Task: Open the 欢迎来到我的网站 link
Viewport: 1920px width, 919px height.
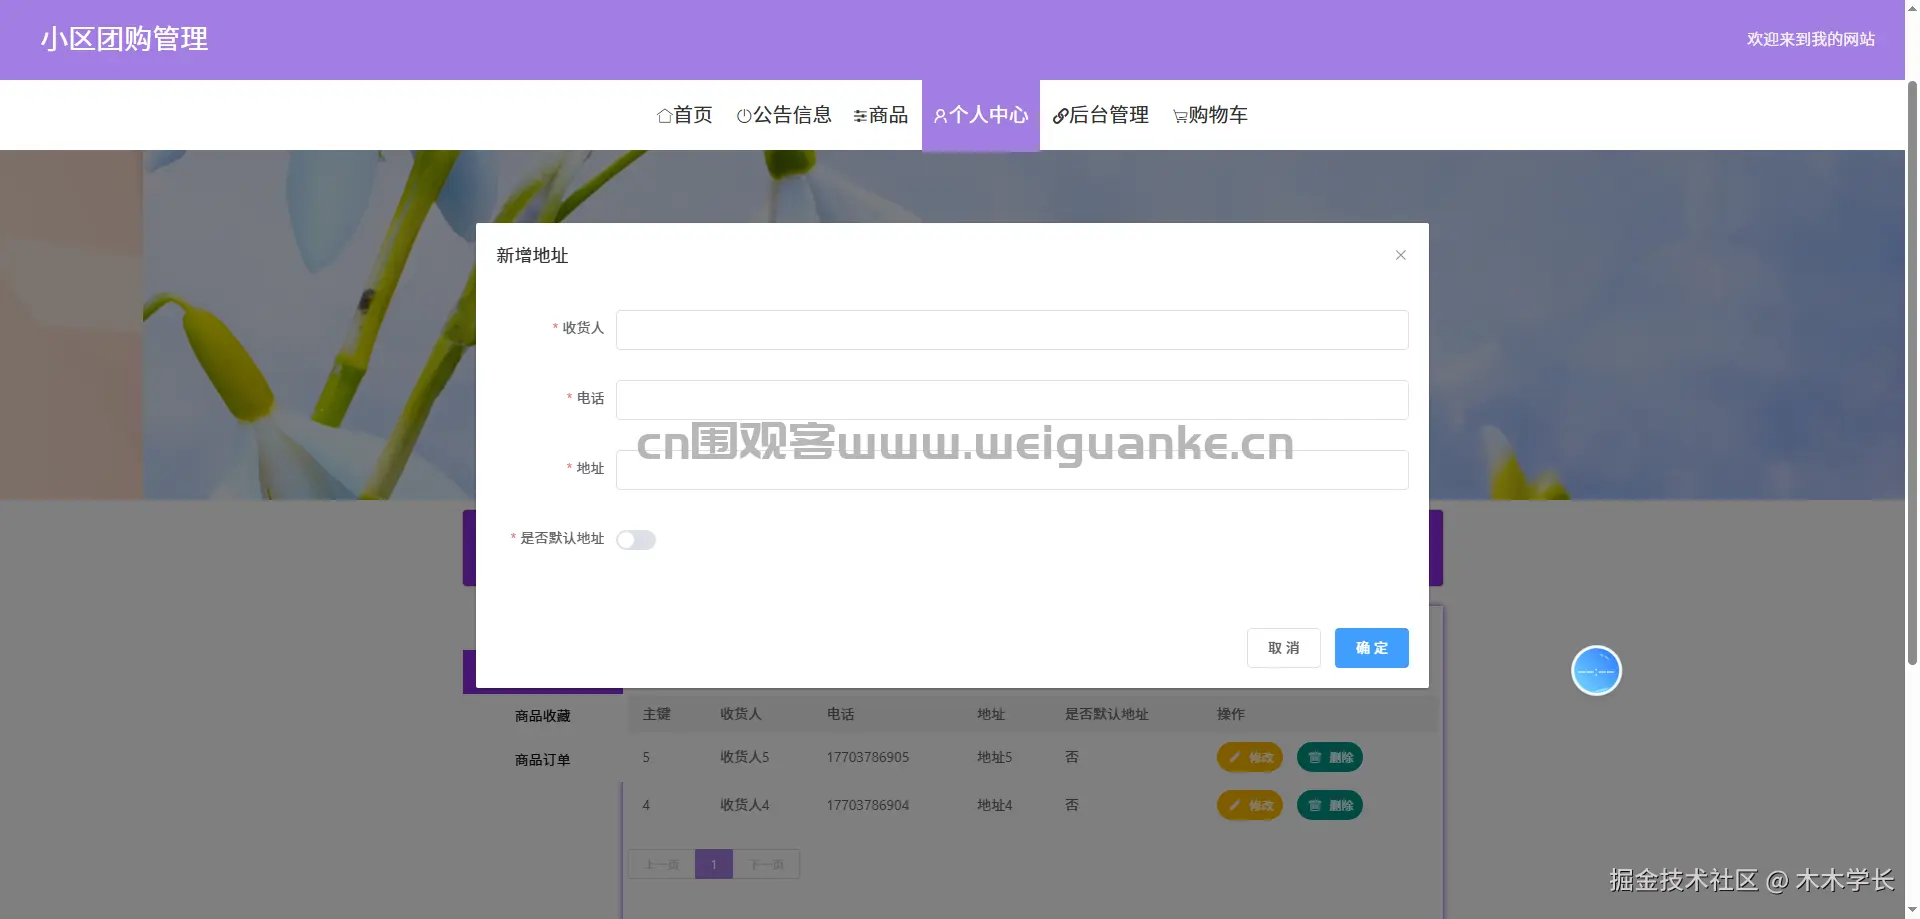Action: tap(1812, 39)
